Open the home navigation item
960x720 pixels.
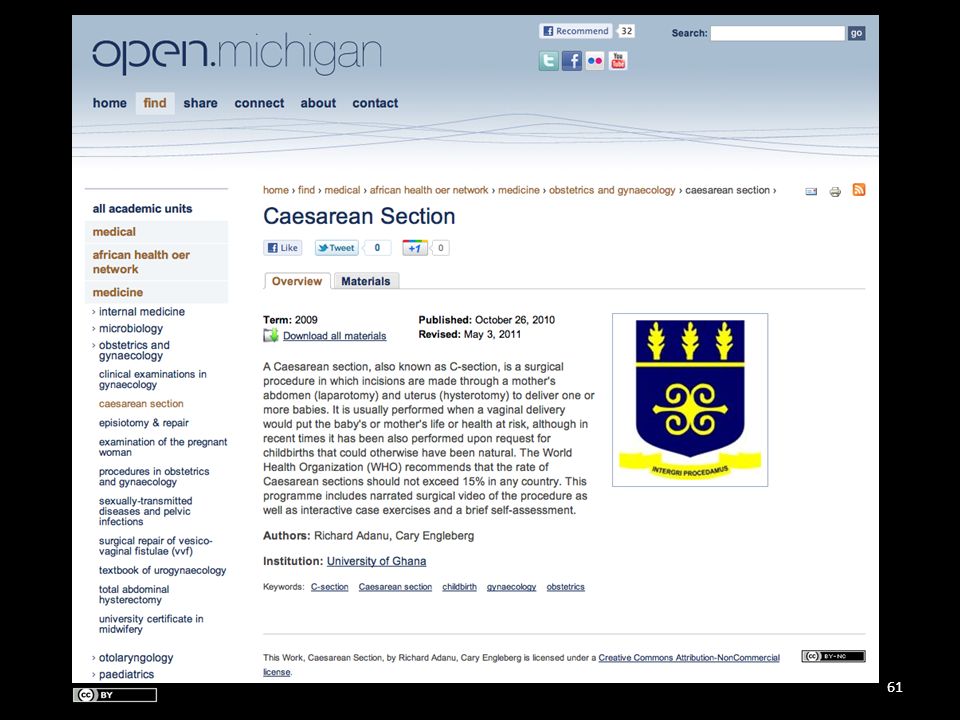[x=110, y=103]
